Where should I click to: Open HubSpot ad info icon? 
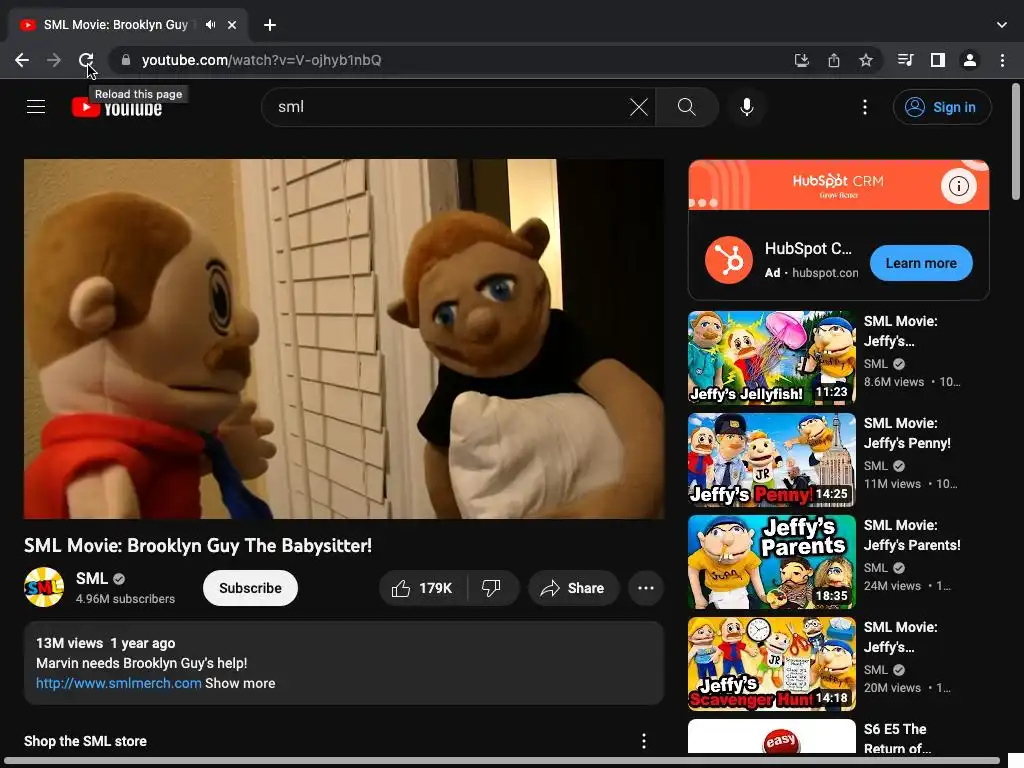pyautogui.click(x=958, y=186)
